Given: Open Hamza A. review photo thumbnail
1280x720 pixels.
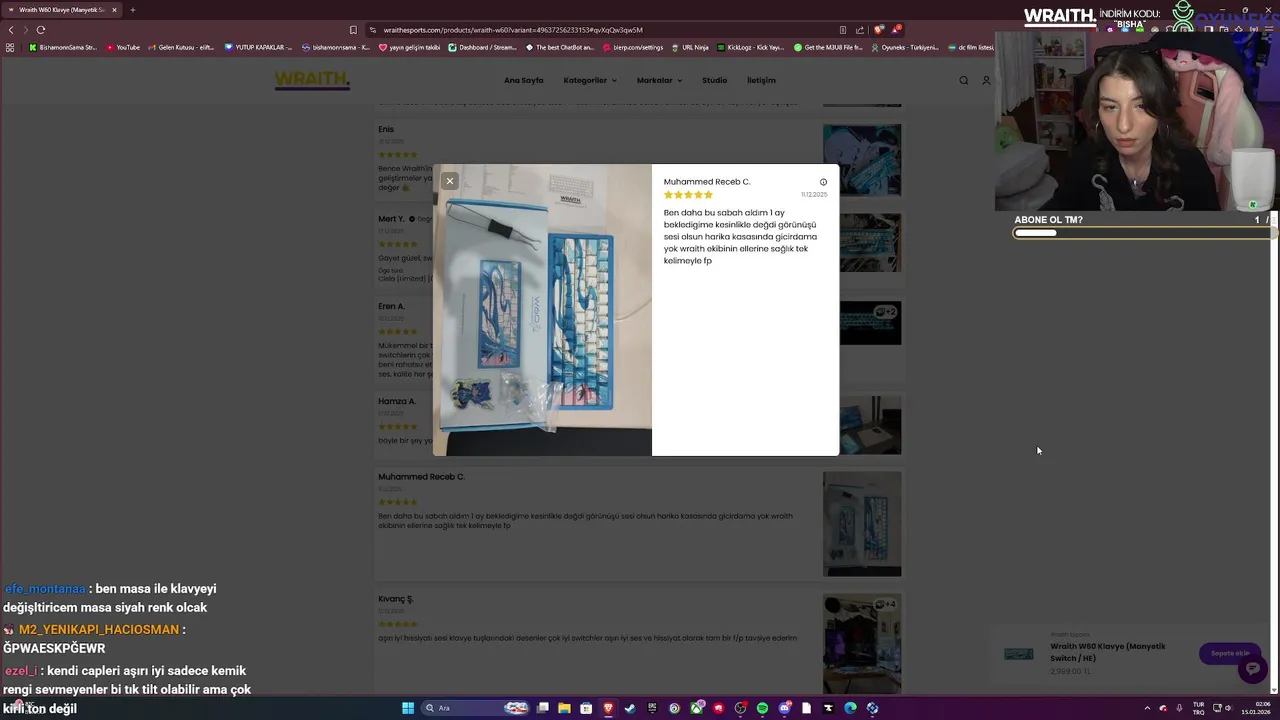Looking at the screenshot, I should coord(862,424).
